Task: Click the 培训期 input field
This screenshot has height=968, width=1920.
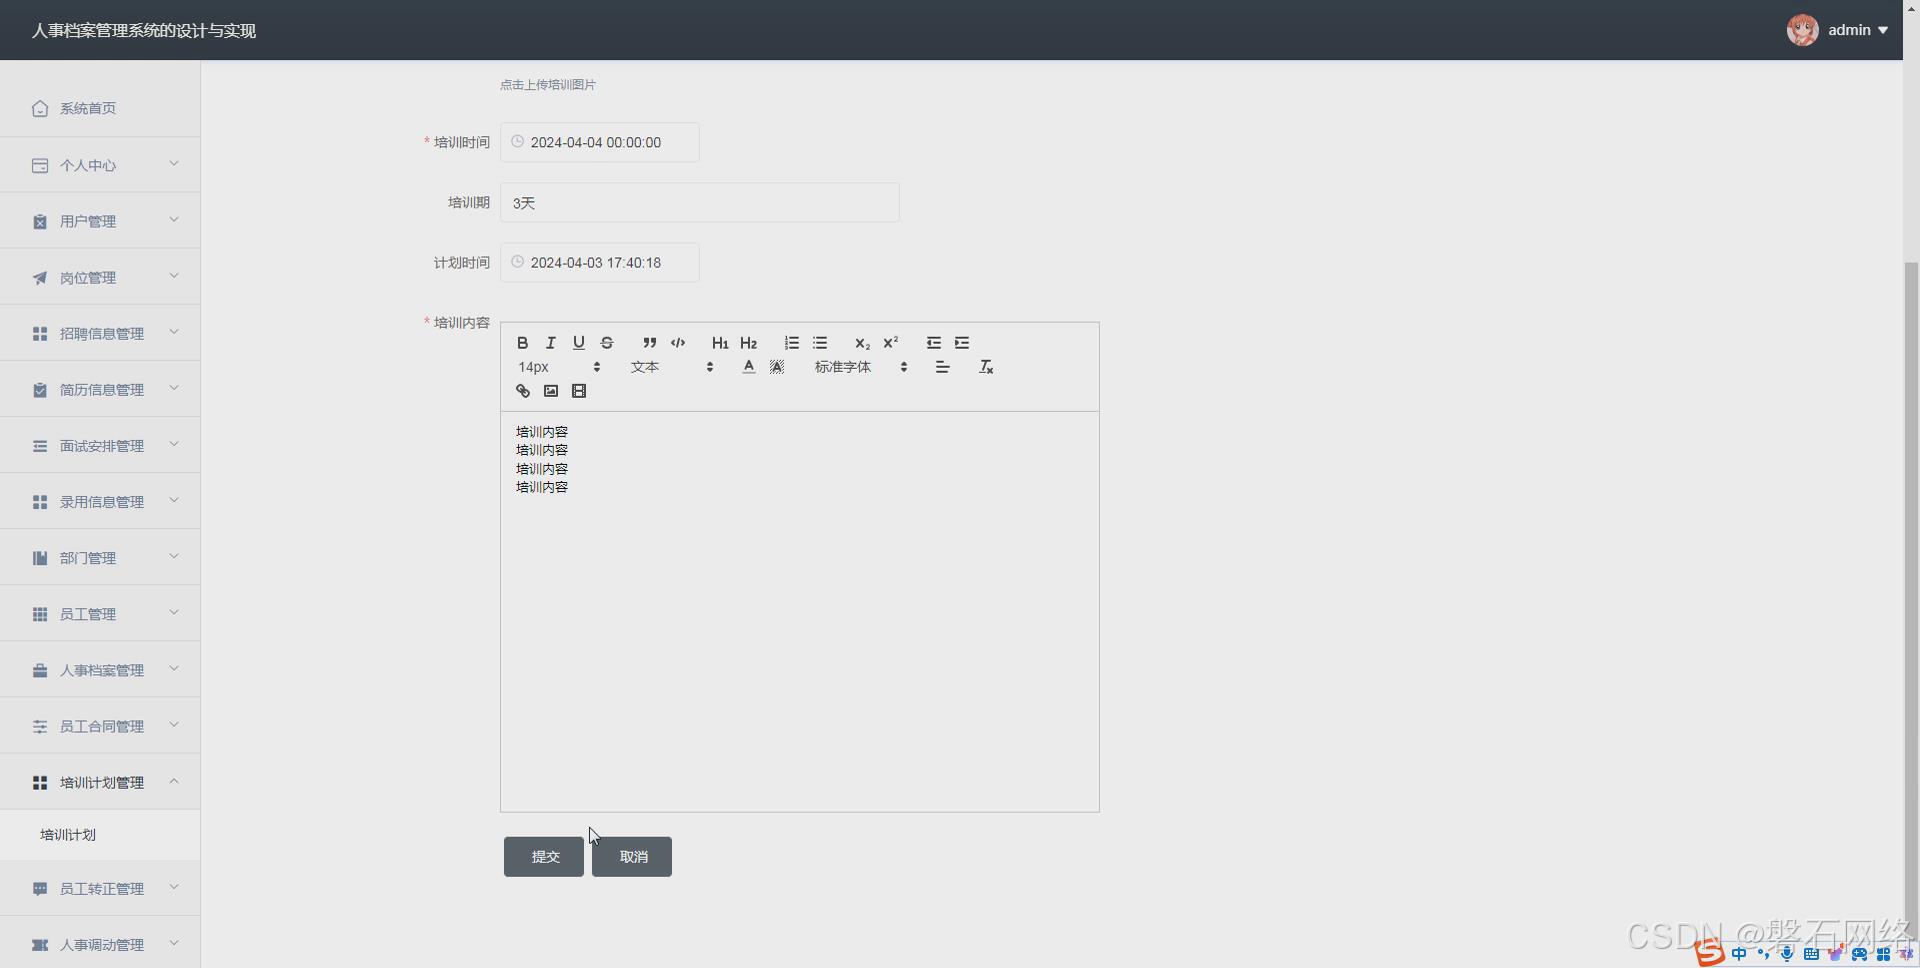Action: pyautogui.click(x=700, y=202)
